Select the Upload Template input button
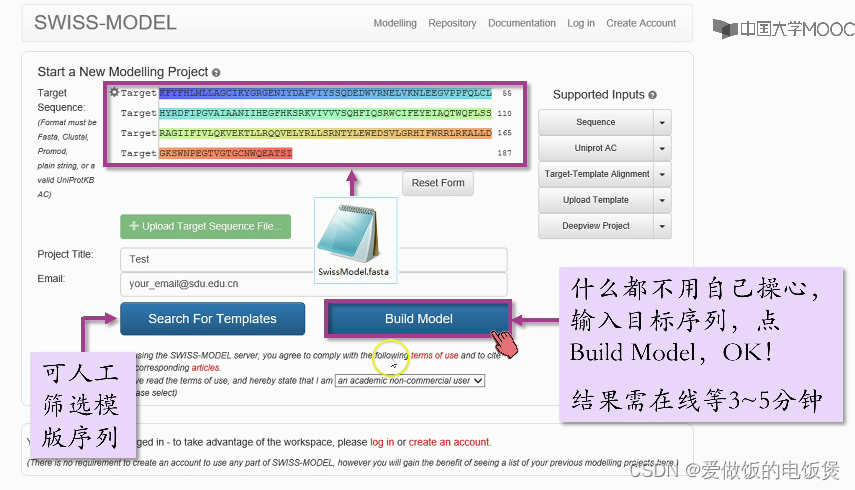This screenshot has width=855, height=490. [x=595, y=200]
